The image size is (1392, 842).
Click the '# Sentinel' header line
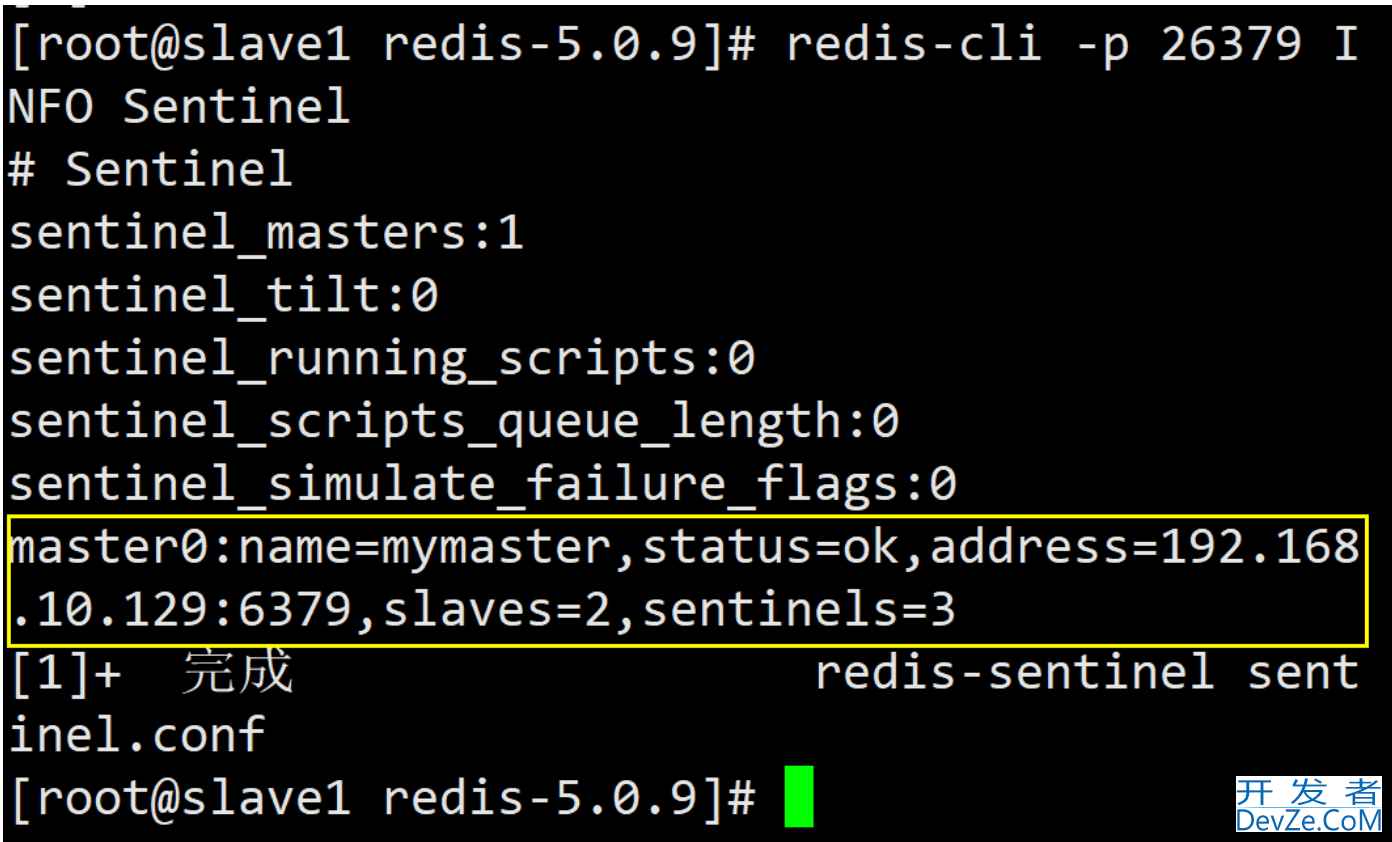pos(150,169)
